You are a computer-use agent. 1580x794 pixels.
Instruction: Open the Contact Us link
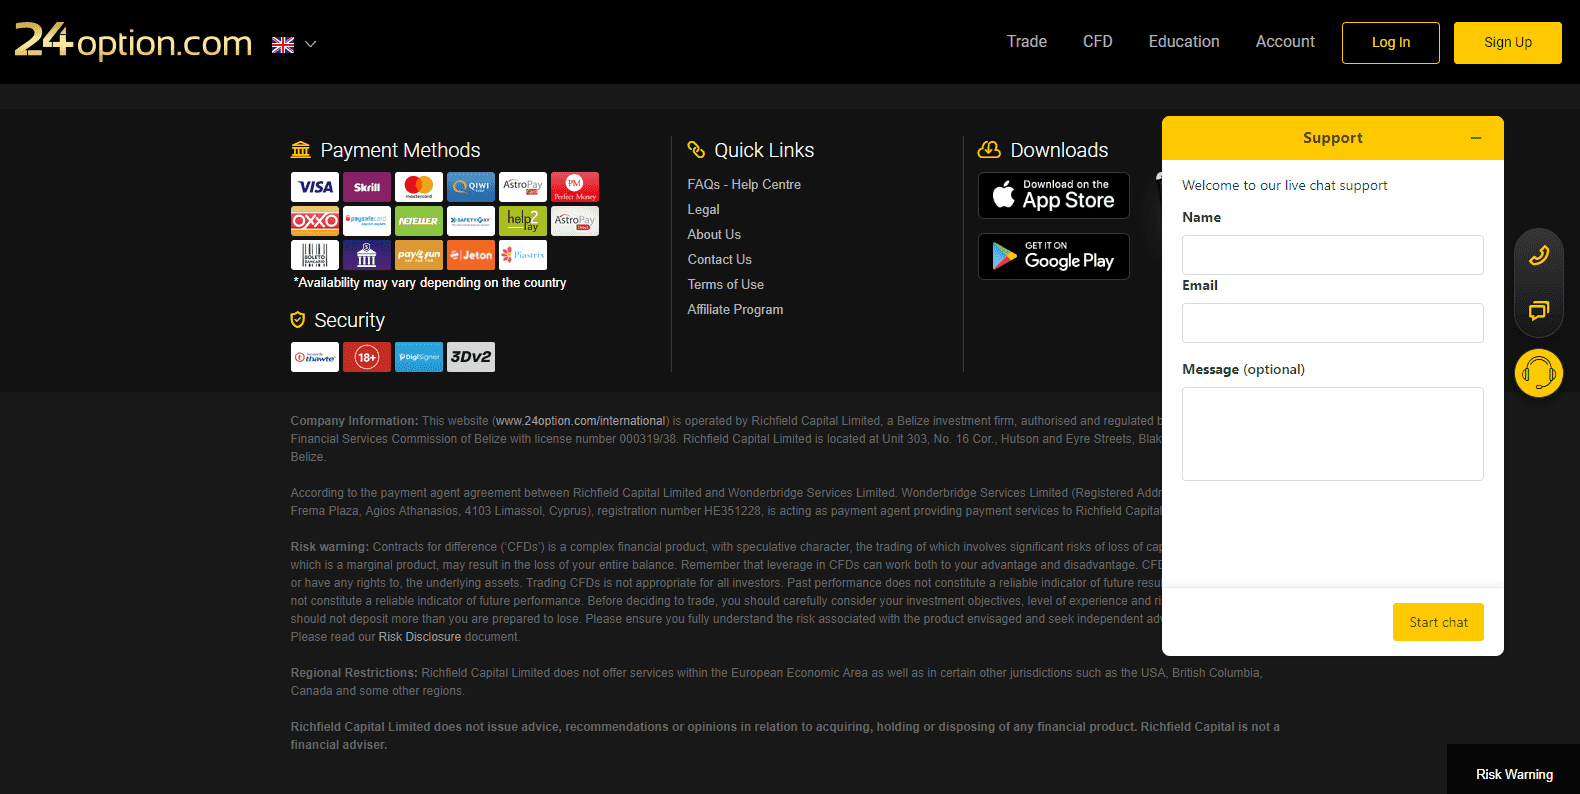click(x=719, y=260)
